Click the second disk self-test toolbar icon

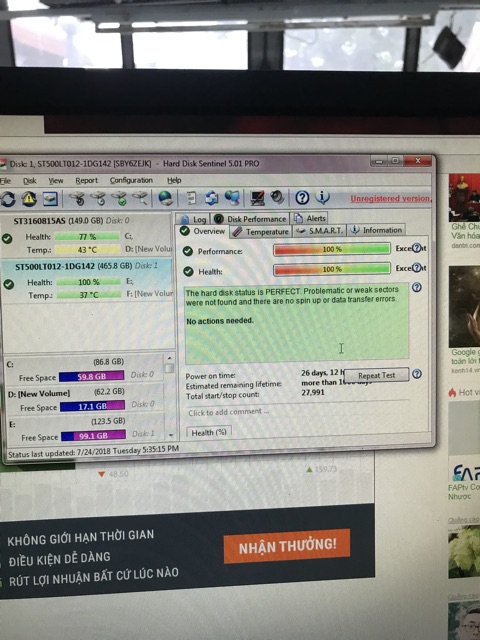coord(98,199)
